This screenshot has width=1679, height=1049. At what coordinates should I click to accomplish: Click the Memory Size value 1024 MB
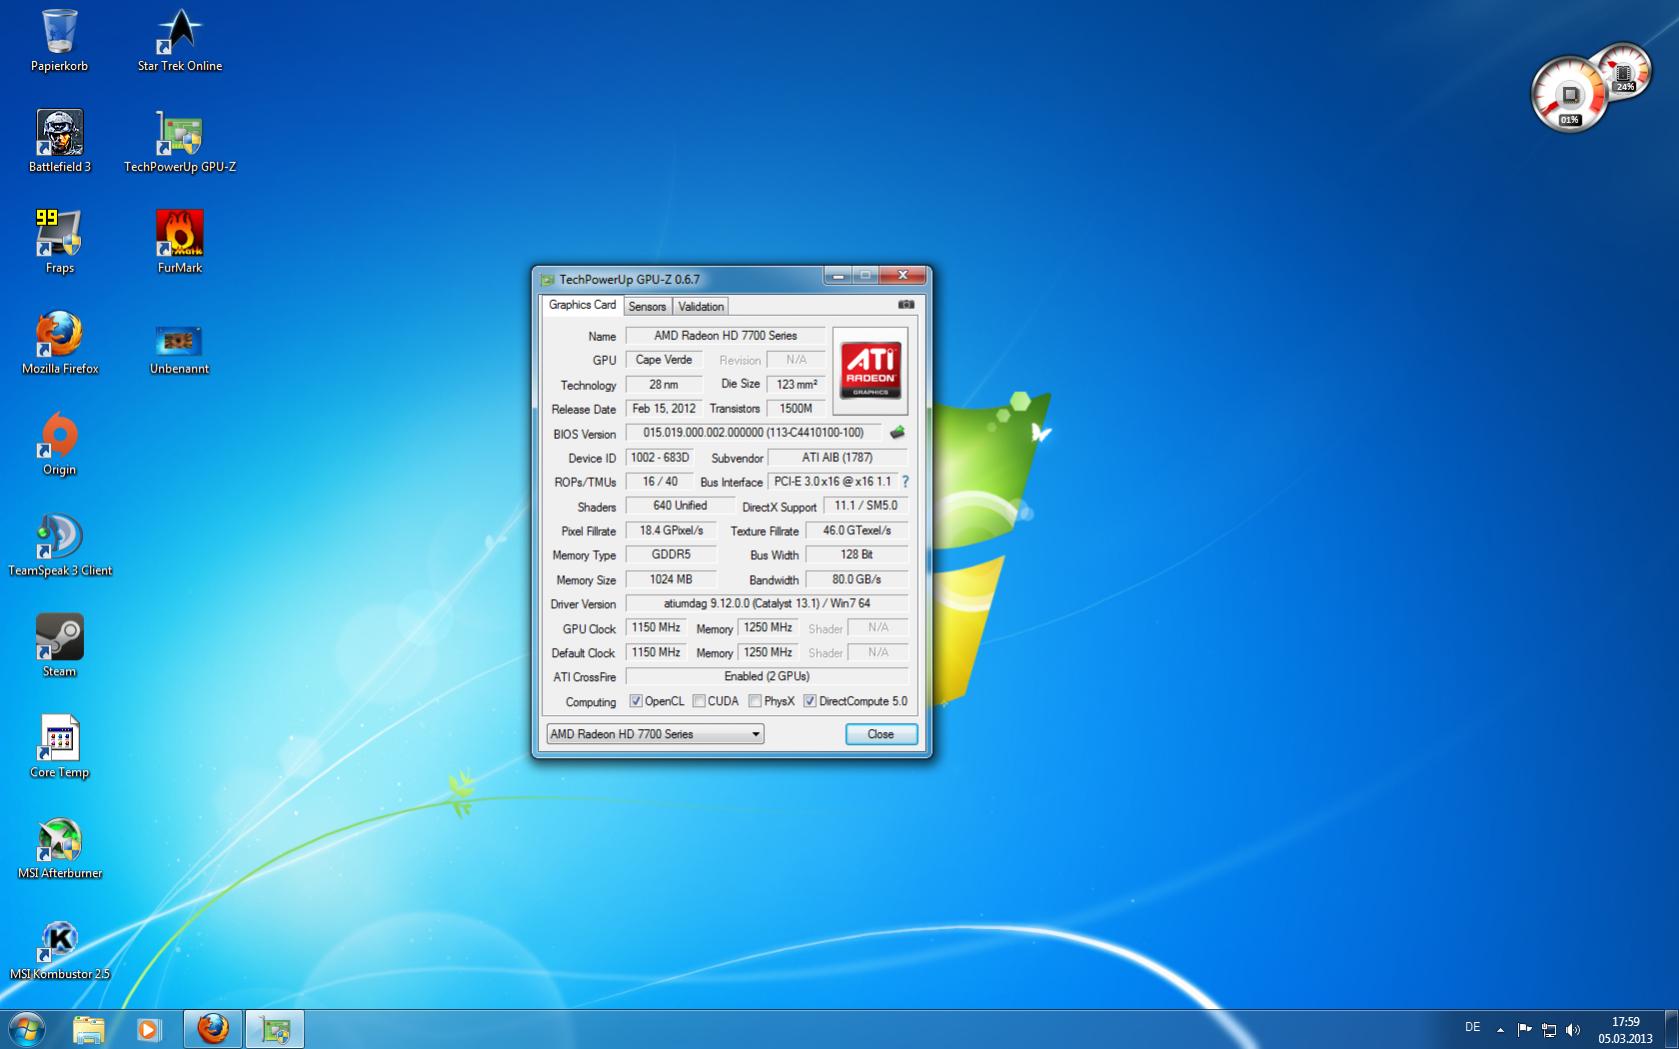tap(671, 580)
